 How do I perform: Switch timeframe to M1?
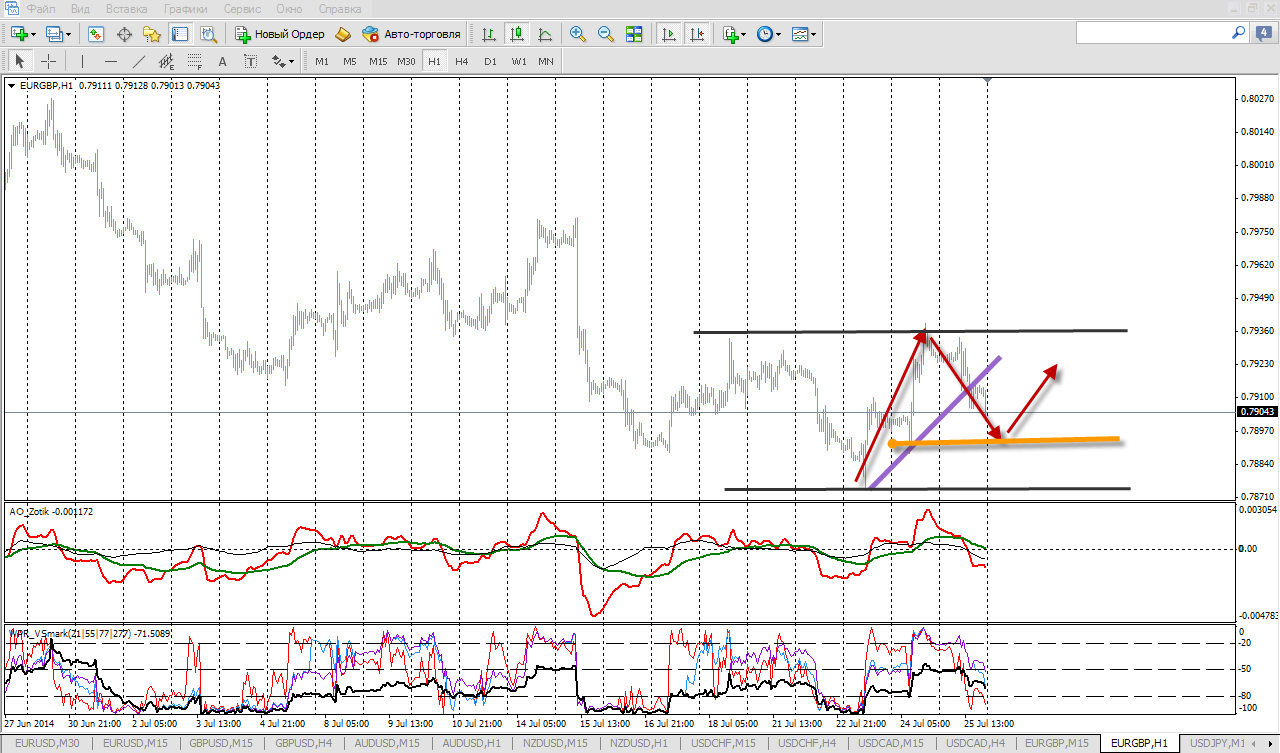[322, 61]
